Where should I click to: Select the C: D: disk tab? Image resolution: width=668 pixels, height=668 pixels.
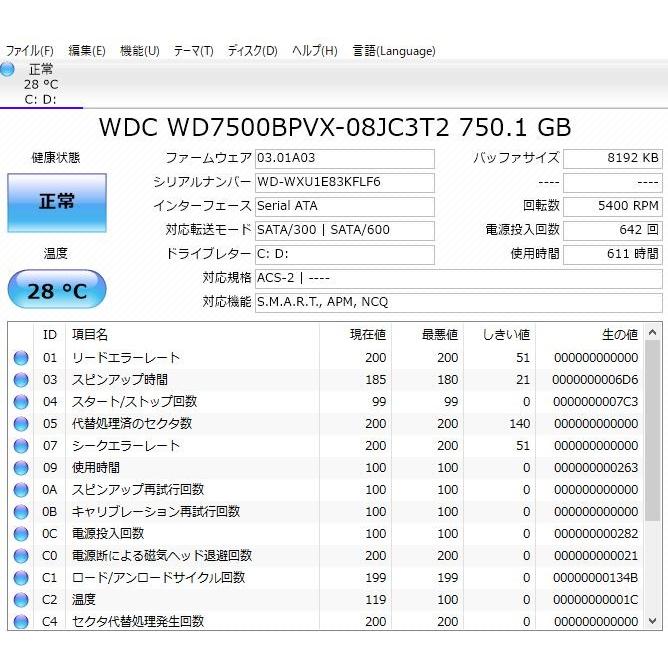pos(41,84)
